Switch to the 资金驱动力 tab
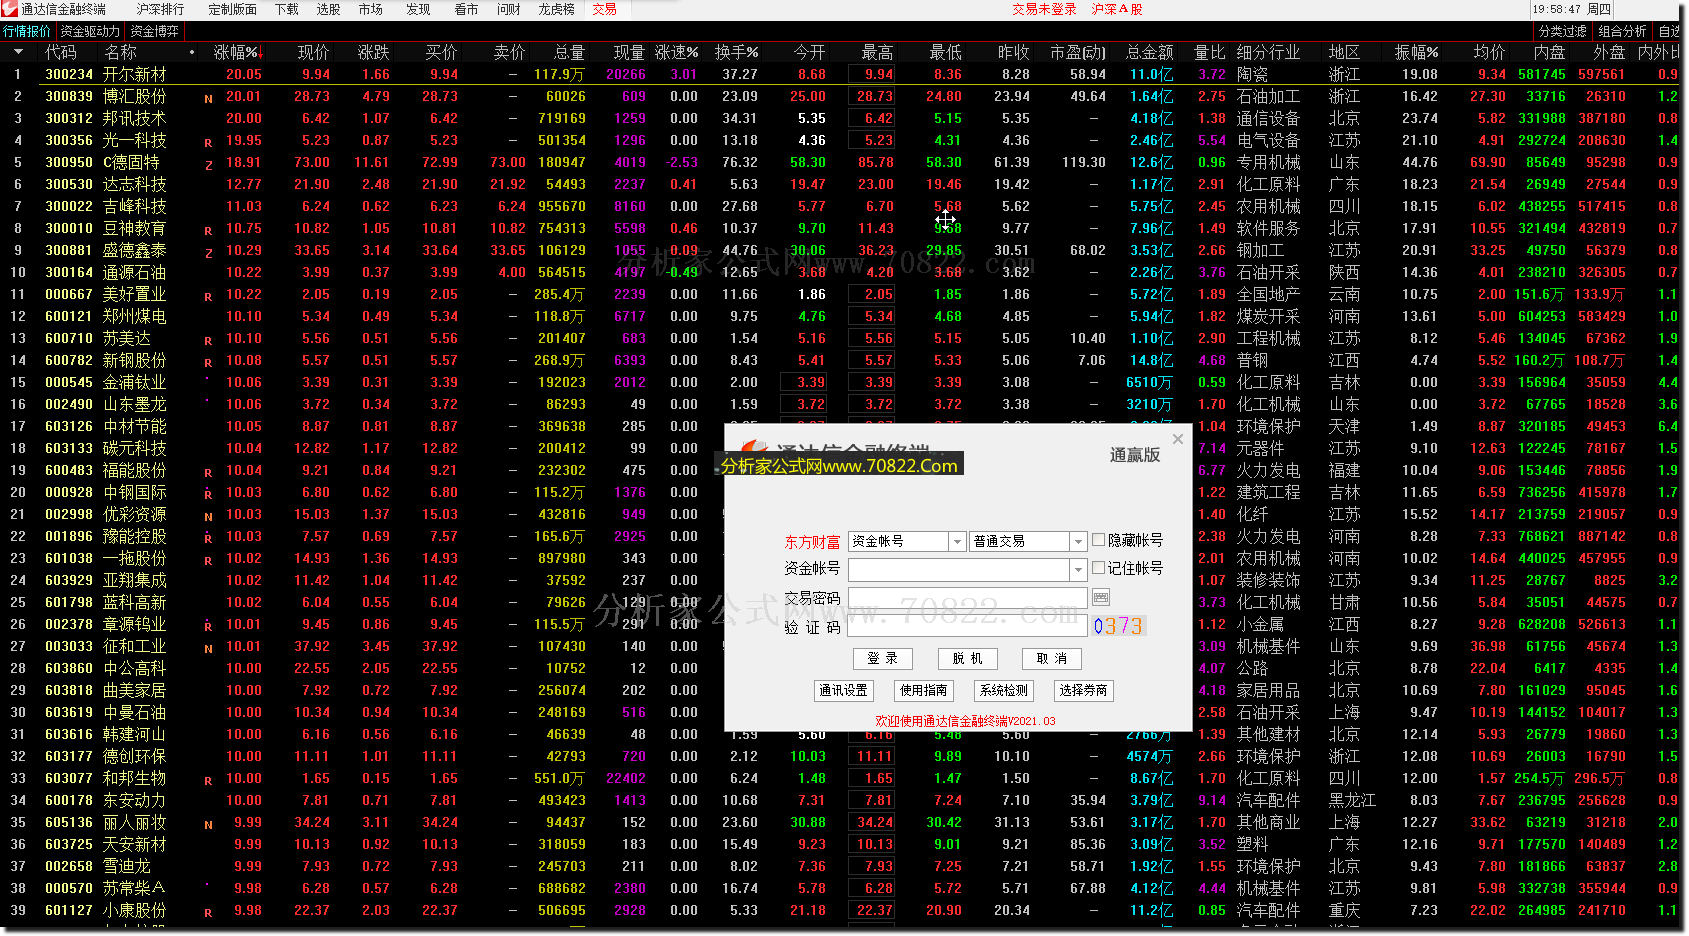Image resolution: width=1689 pixels, height=936 pixels. [x=90, y=31]
